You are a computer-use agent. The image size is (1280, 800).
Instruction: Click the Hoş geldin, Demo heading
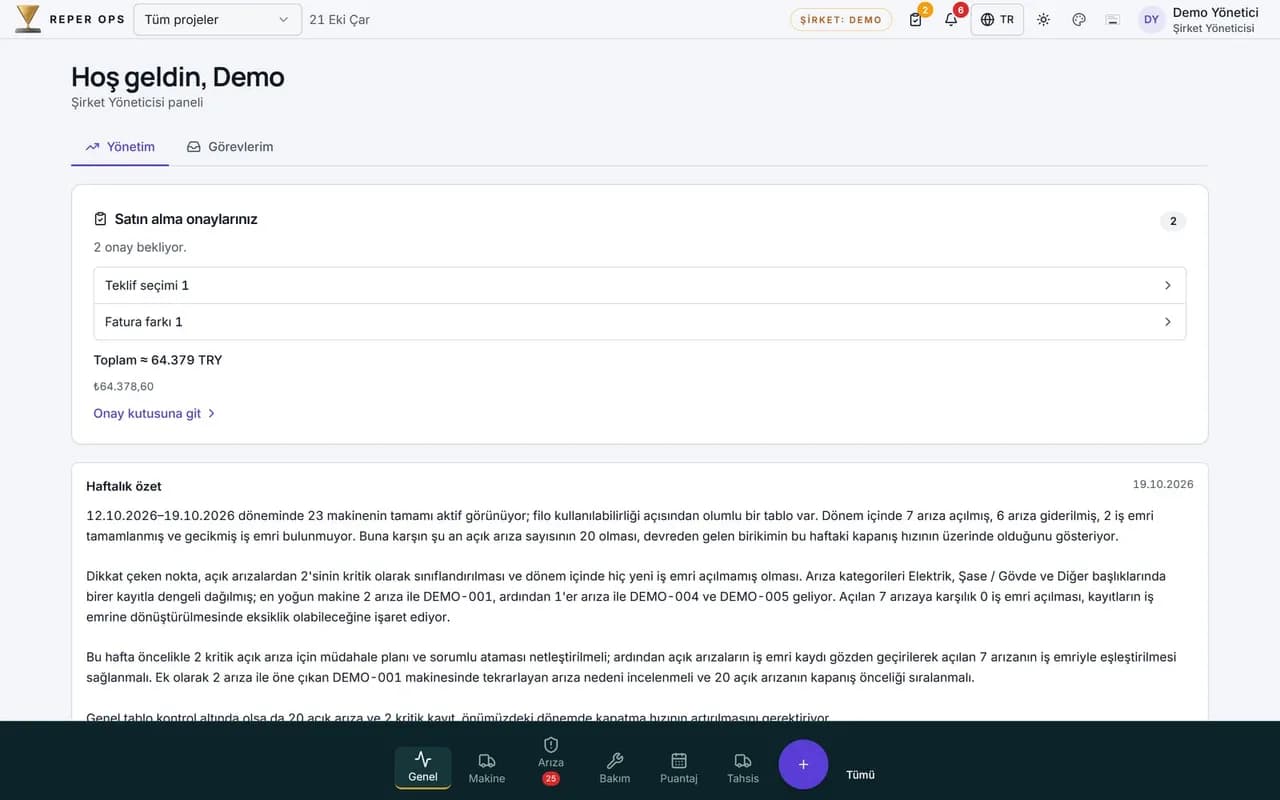[x=178, y=77]
